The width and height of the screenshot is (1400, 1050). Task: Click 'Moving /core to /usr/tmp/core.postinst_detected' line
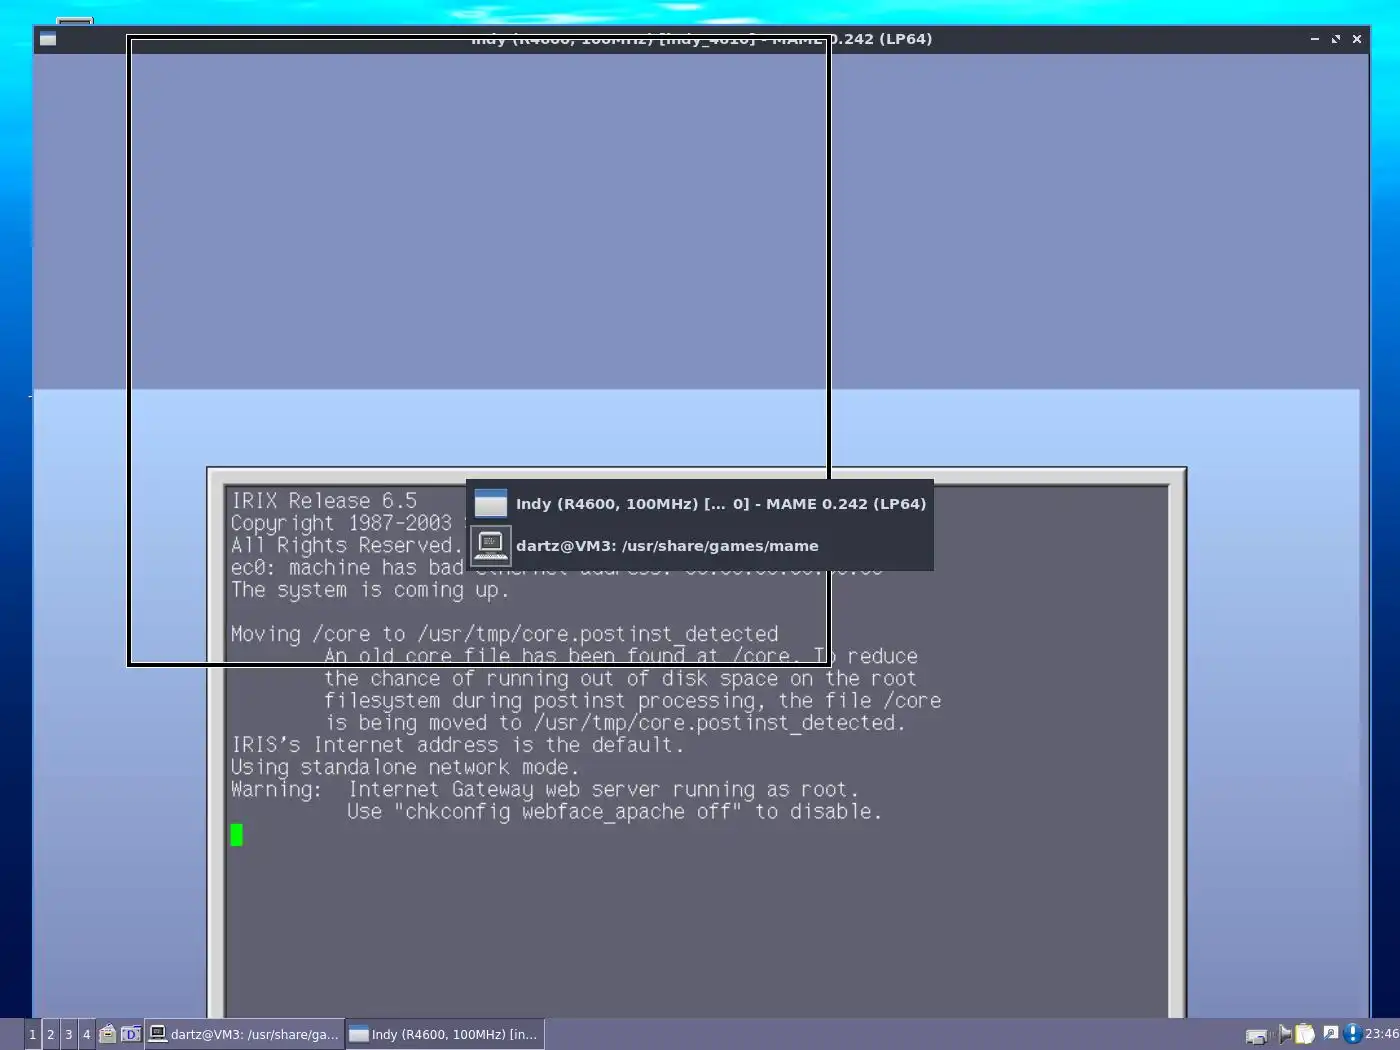pos(504,634)
